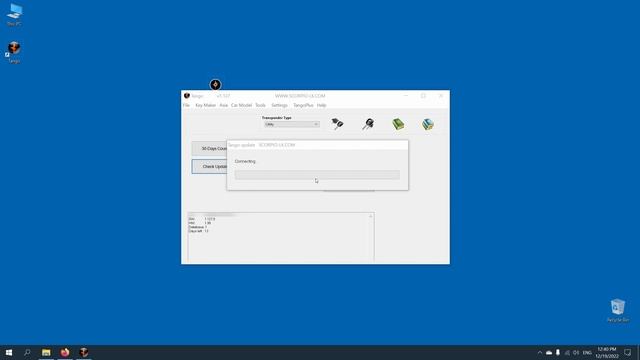Click the 30 Days Counter button
The width and height of the screenshot is (640, 360).
209,149
